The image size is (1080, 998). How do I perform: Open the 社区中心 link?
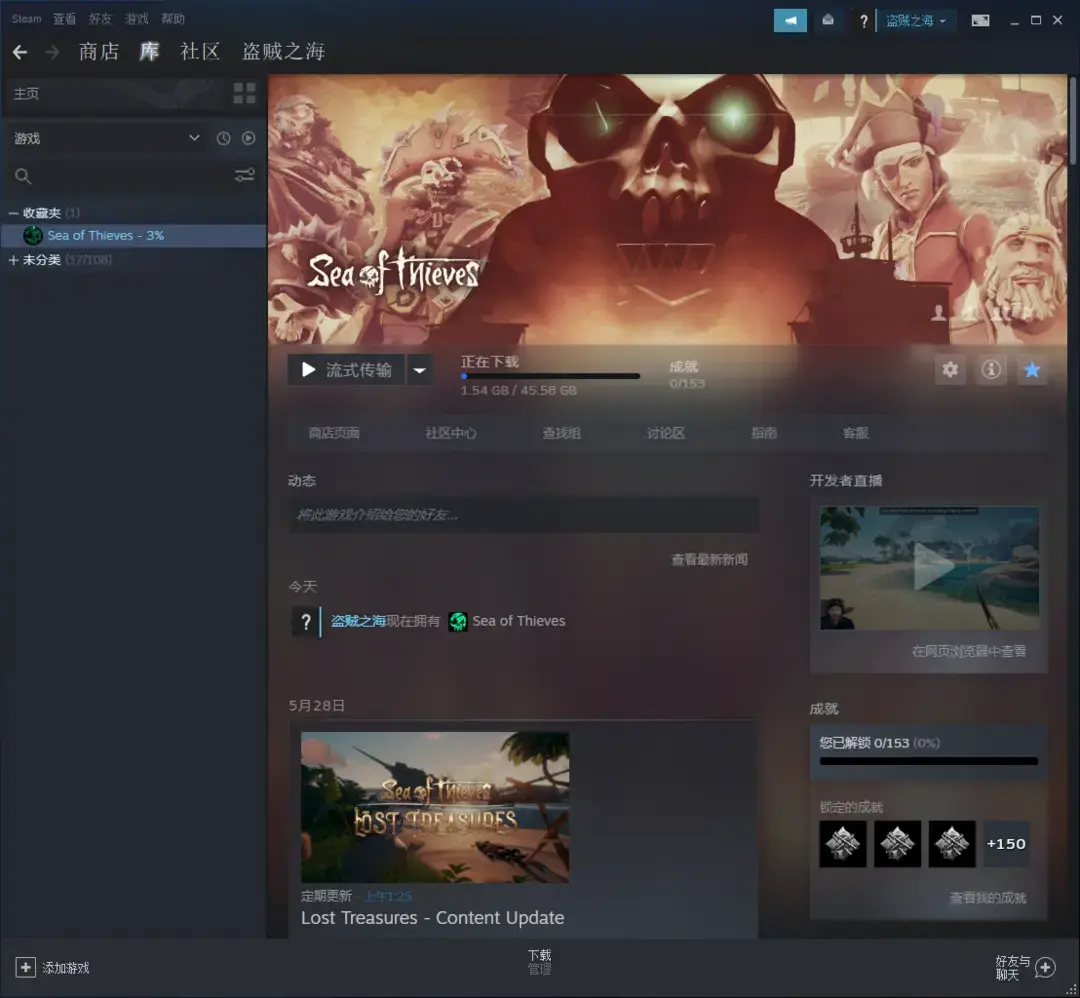[451, 433]
